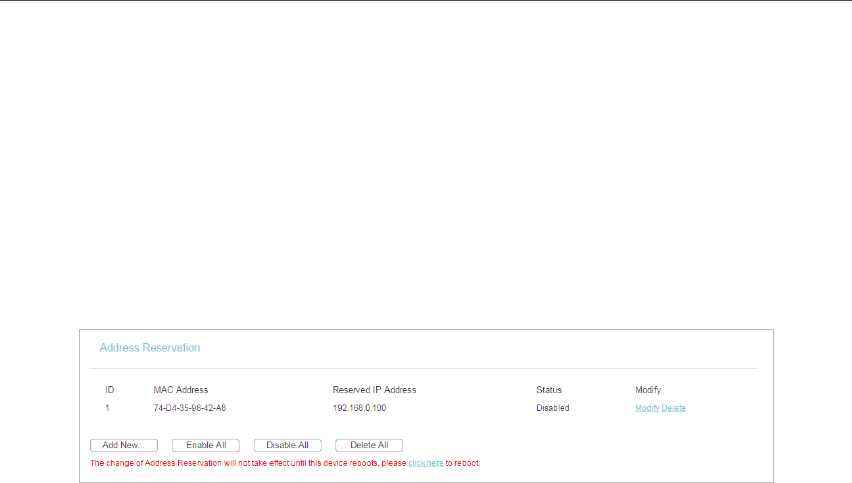Click ID value 1 in table
The image size is (852, 483).
coord(107,408)
